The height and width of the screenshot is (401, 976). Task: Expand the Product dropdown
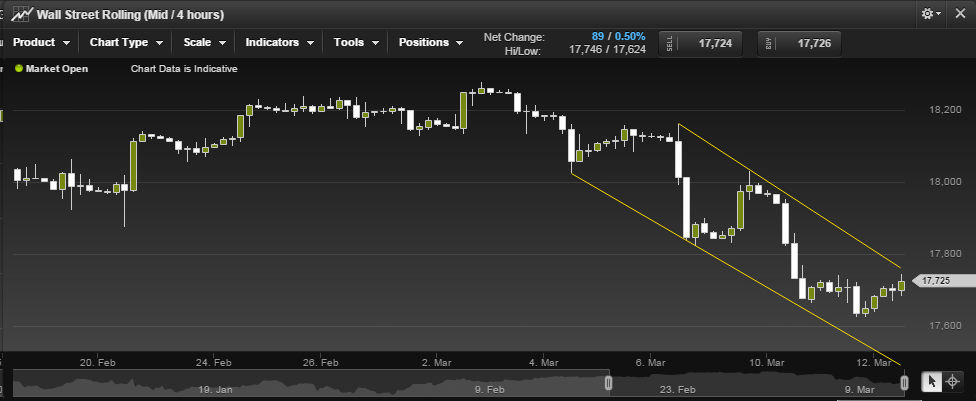(x=41, y=42)
